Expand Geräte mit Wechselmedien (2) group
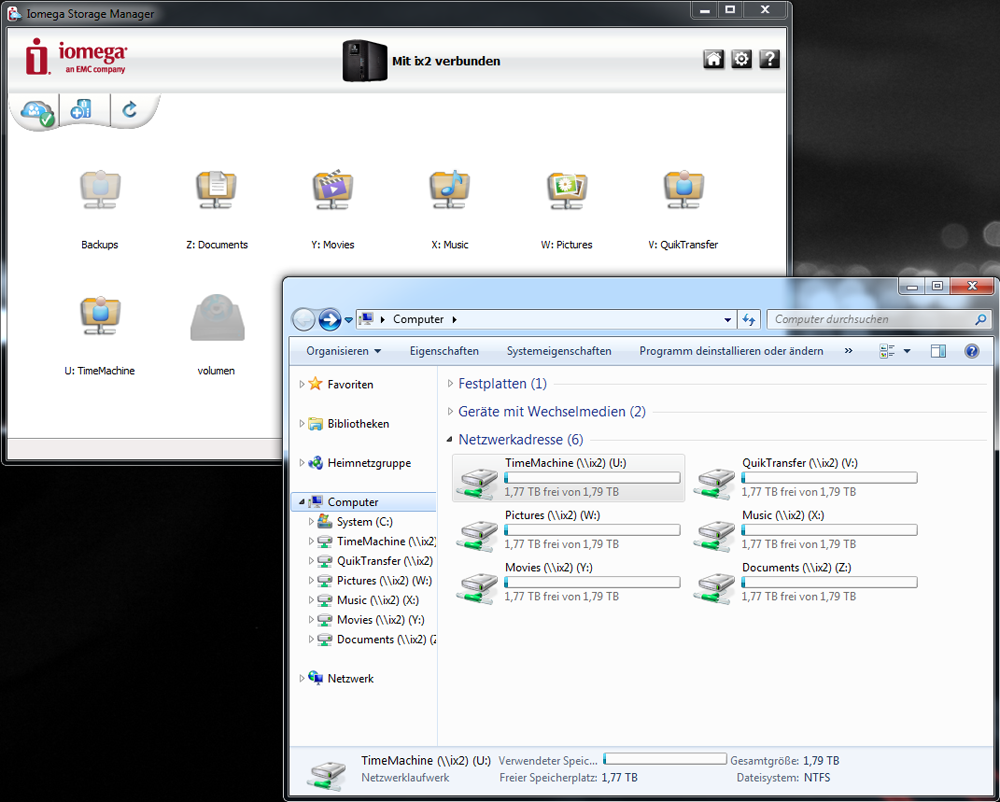This screenshot has width=1000, height=802. click(450, 412)
